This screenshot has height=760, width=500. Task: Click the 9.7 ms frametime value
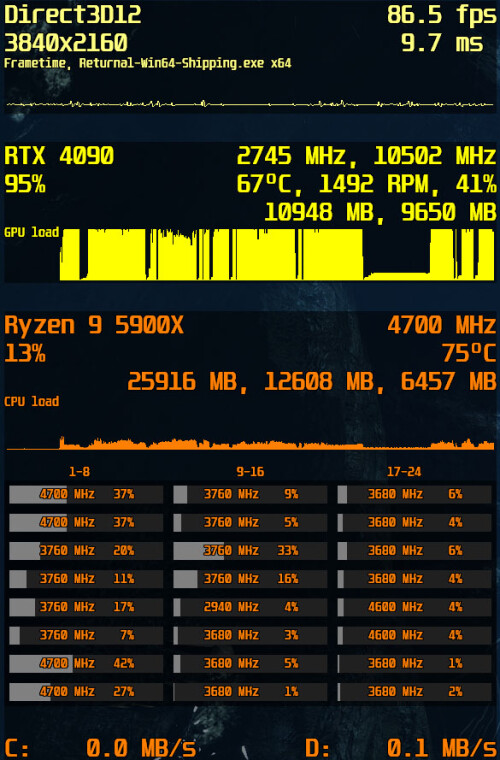click(x=441, y=43)
